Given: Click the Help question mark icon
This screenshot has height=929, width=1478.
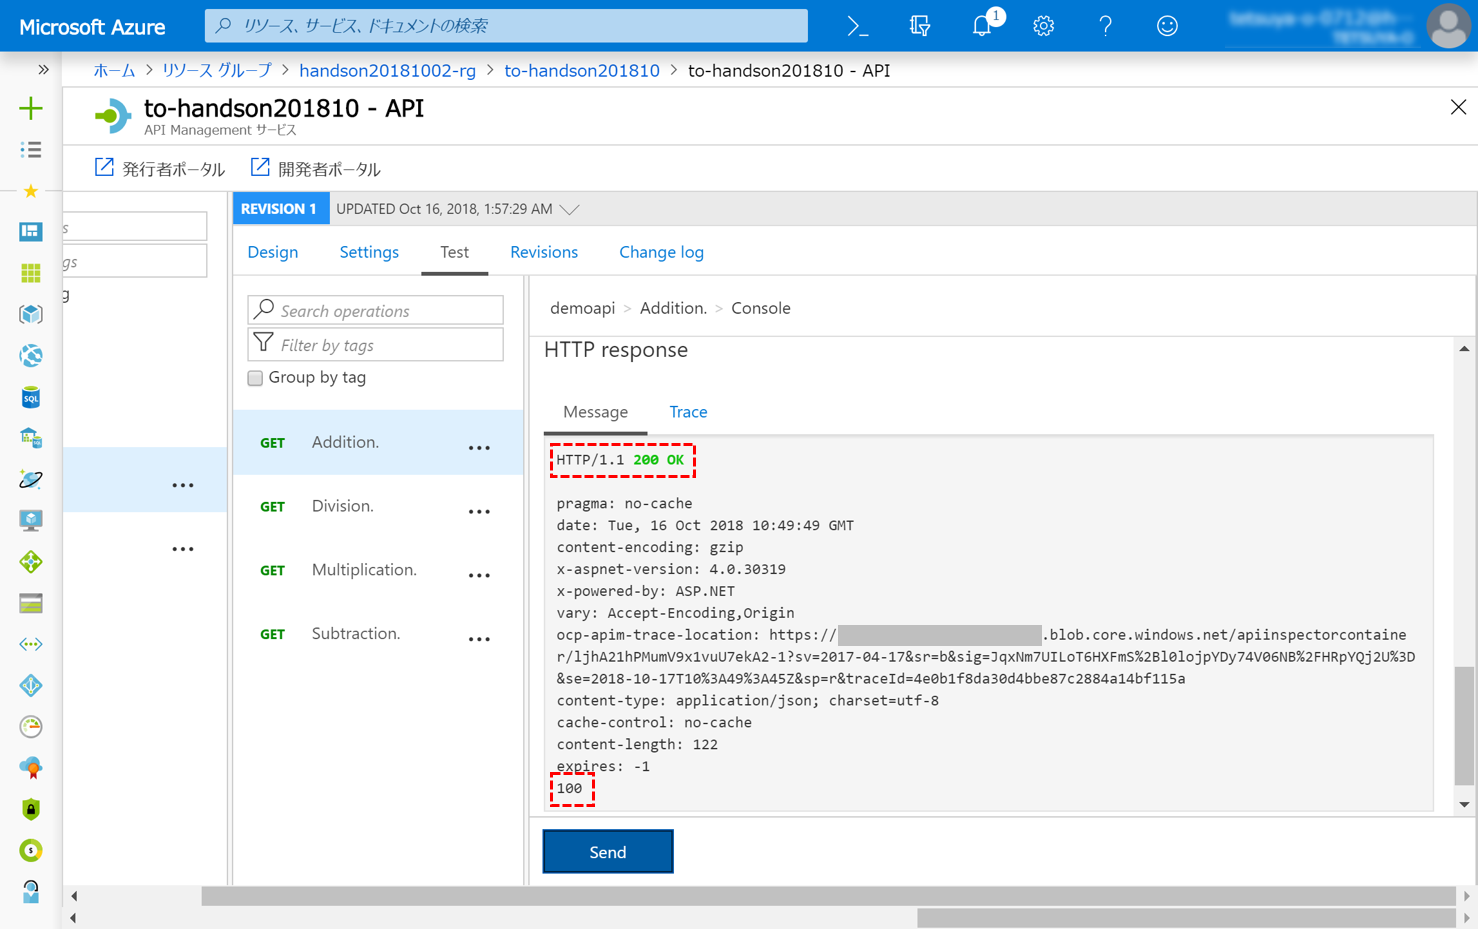Looking at the screenshot, I should point(1105,25).
